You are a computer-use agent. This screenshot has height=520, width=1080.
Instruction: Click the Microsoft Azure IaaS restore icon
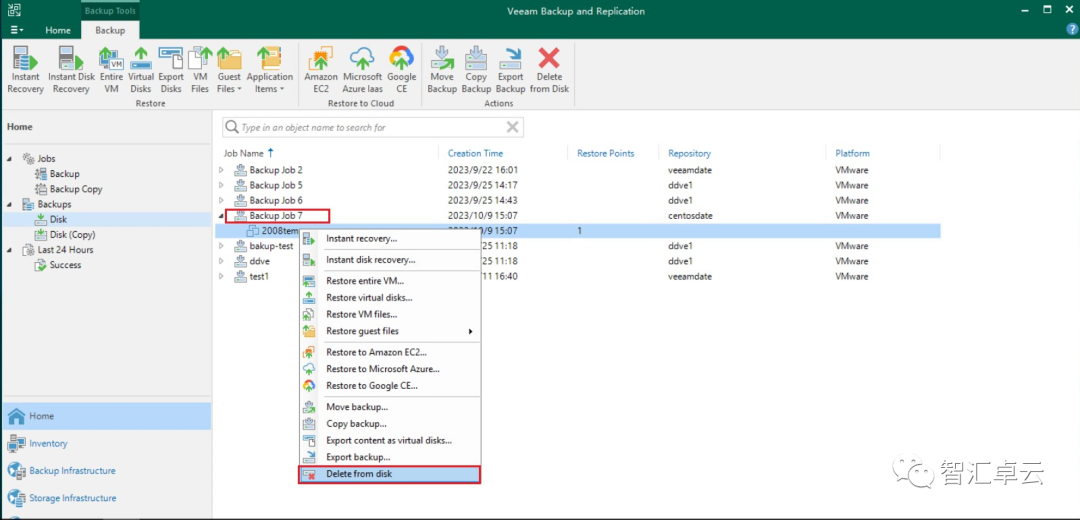click(362, 70)
